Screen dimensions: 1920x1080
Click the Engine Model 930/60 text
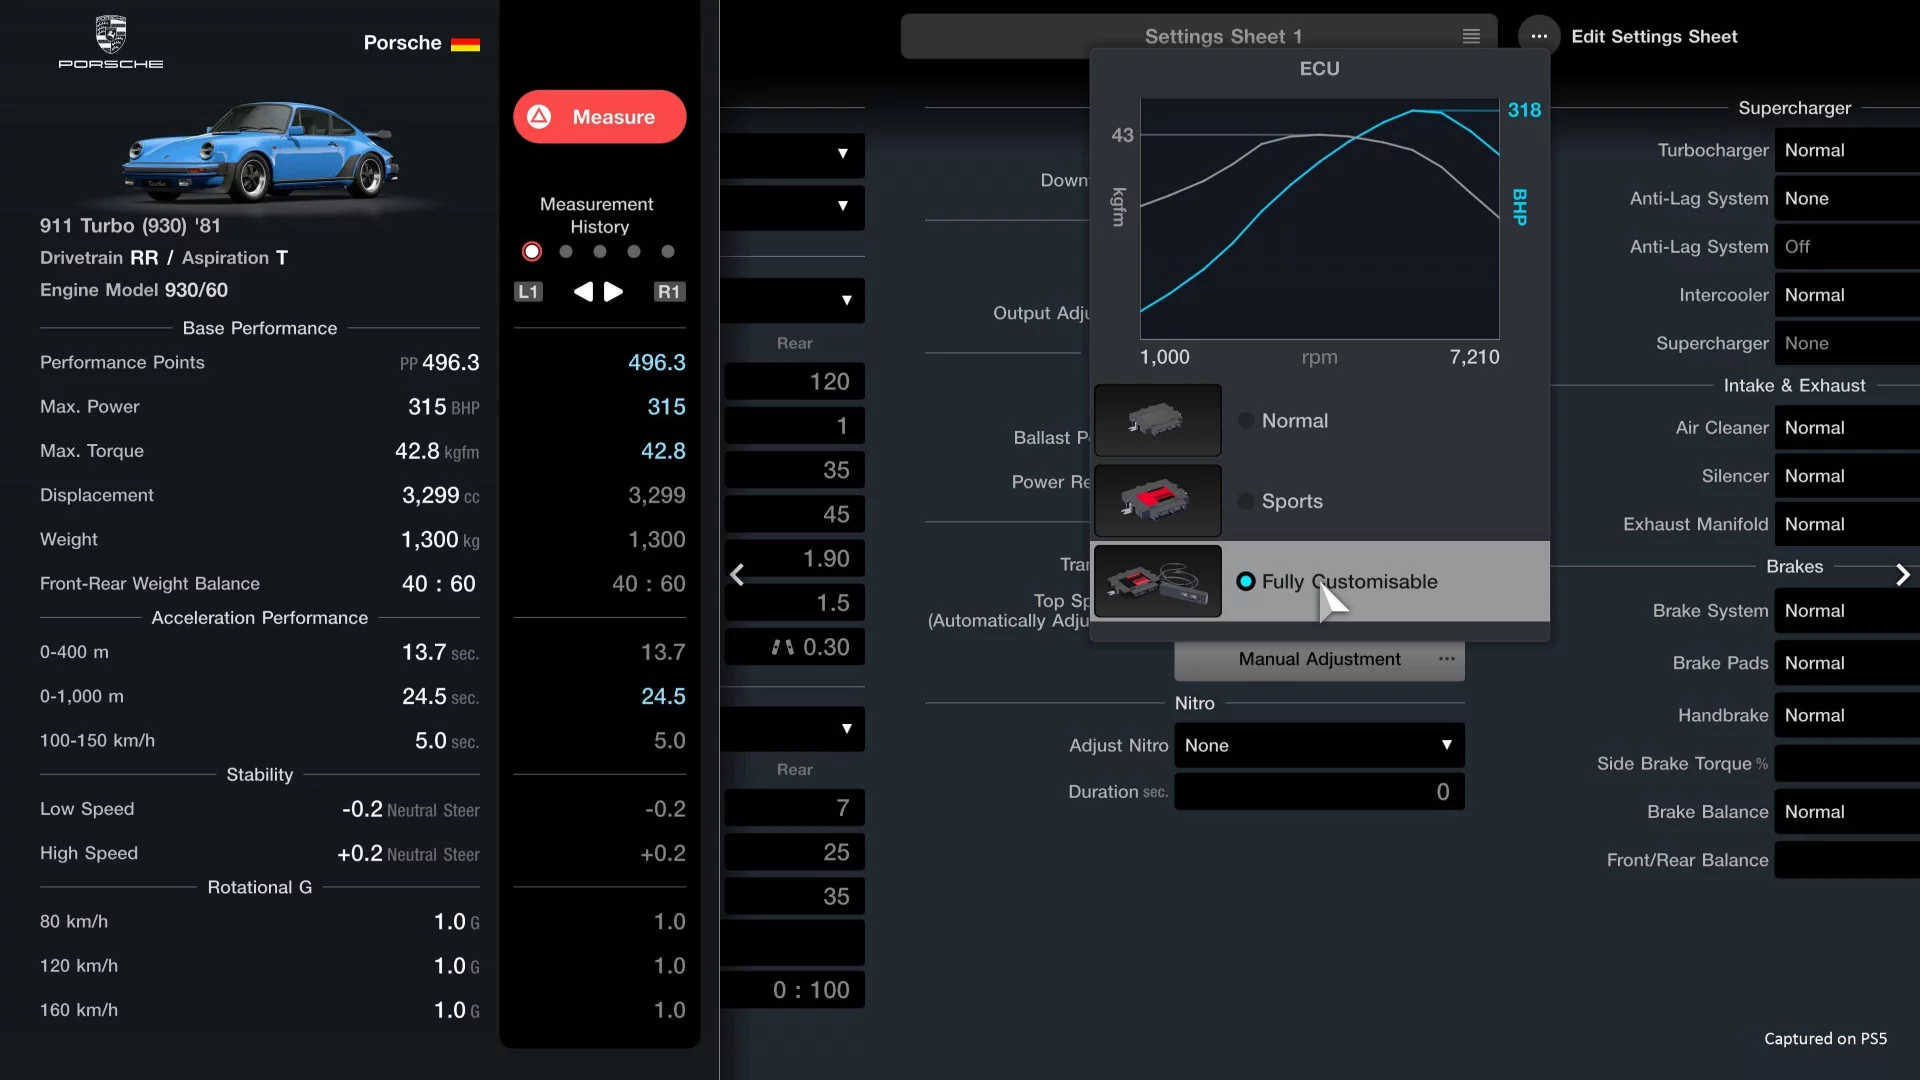[134, 290]
